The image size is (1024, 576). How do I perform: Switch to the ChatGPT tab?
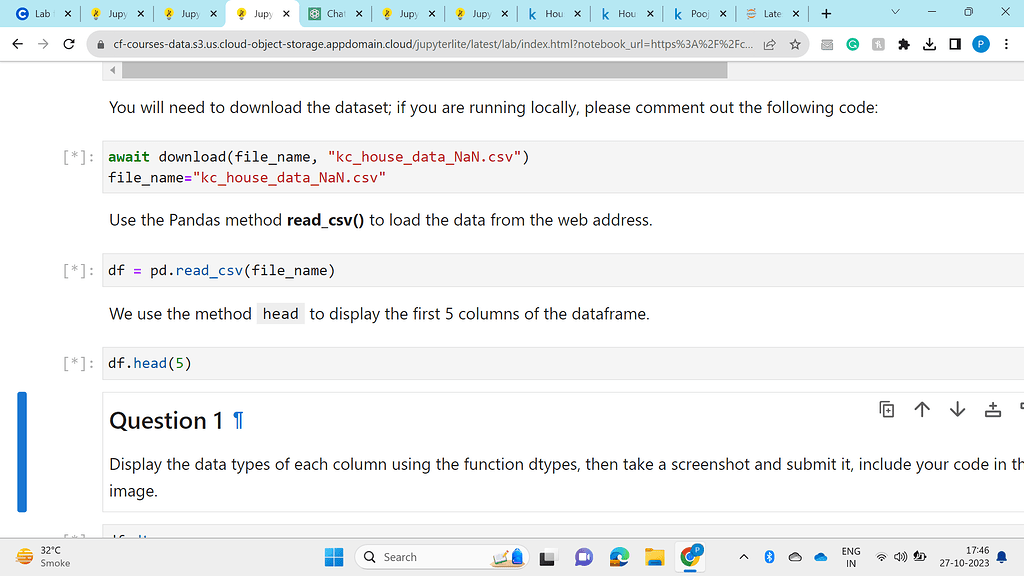point(335,14)
